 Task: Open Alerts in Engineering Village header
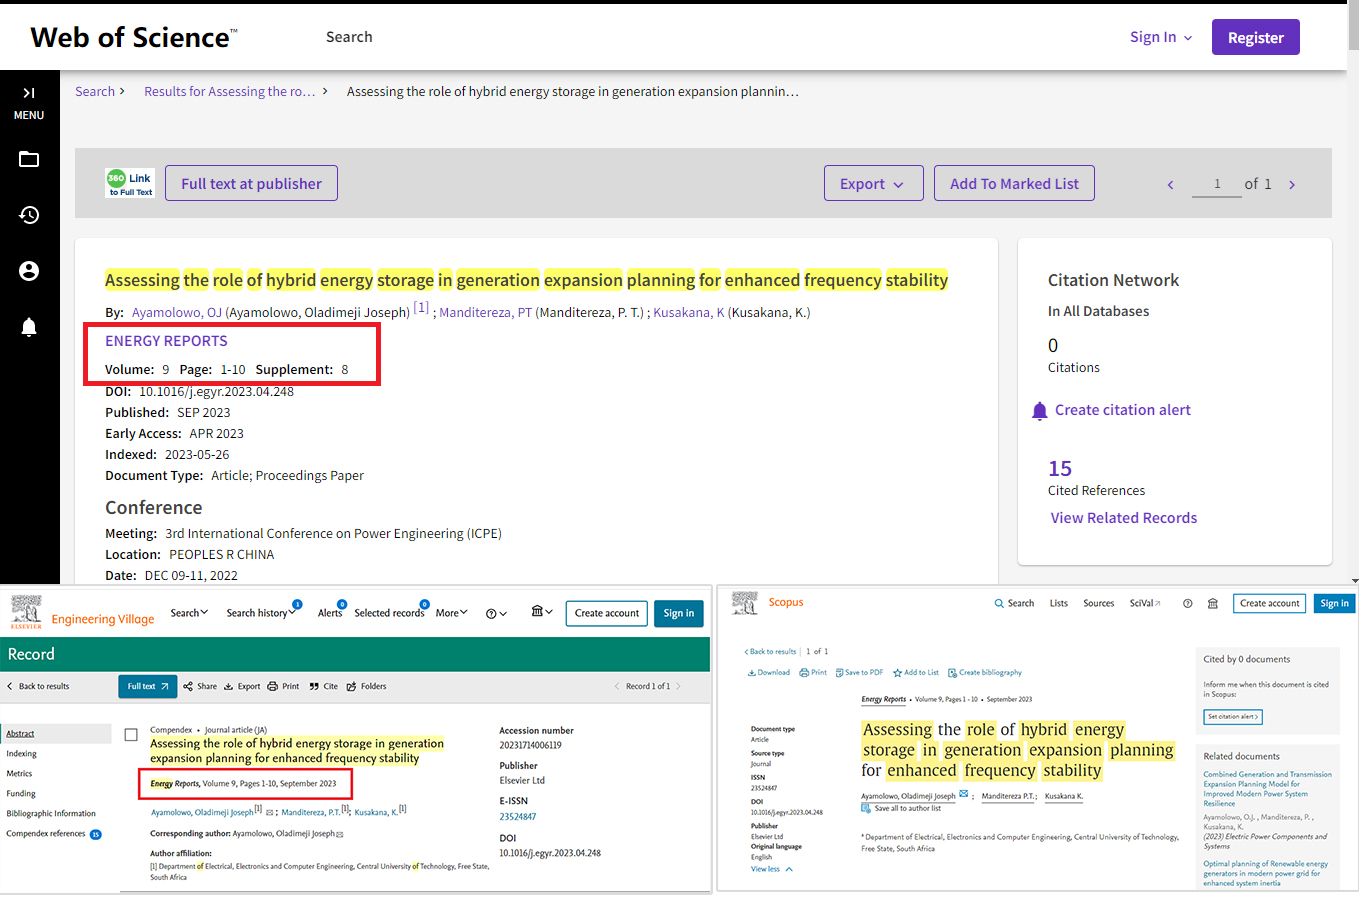point(330,613)
